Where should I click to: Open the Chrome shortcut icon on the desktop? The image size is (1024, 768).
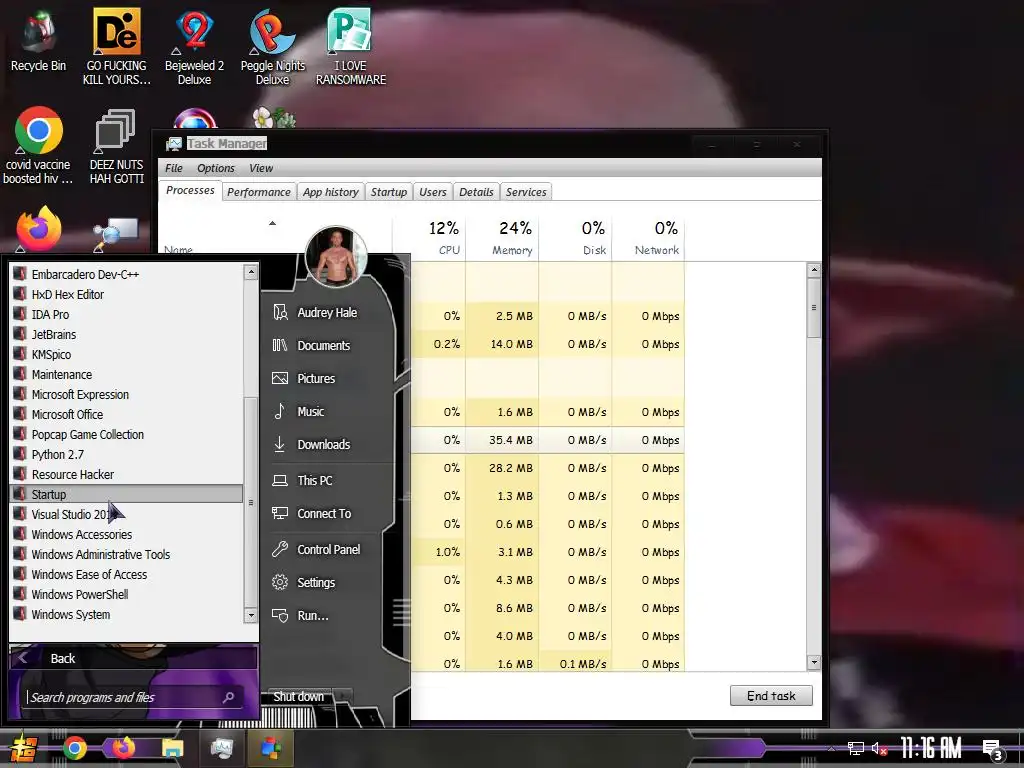pyautogui.click(x=38, y=145)
